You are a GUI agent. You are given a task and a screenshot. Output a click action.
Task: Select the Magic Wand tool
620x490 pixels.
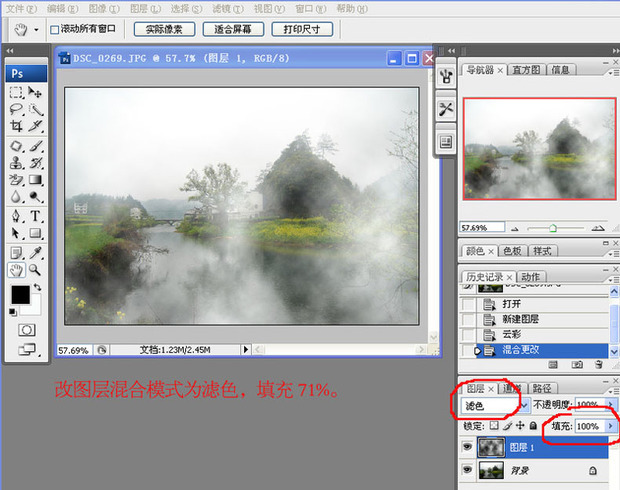click(35, 109)
